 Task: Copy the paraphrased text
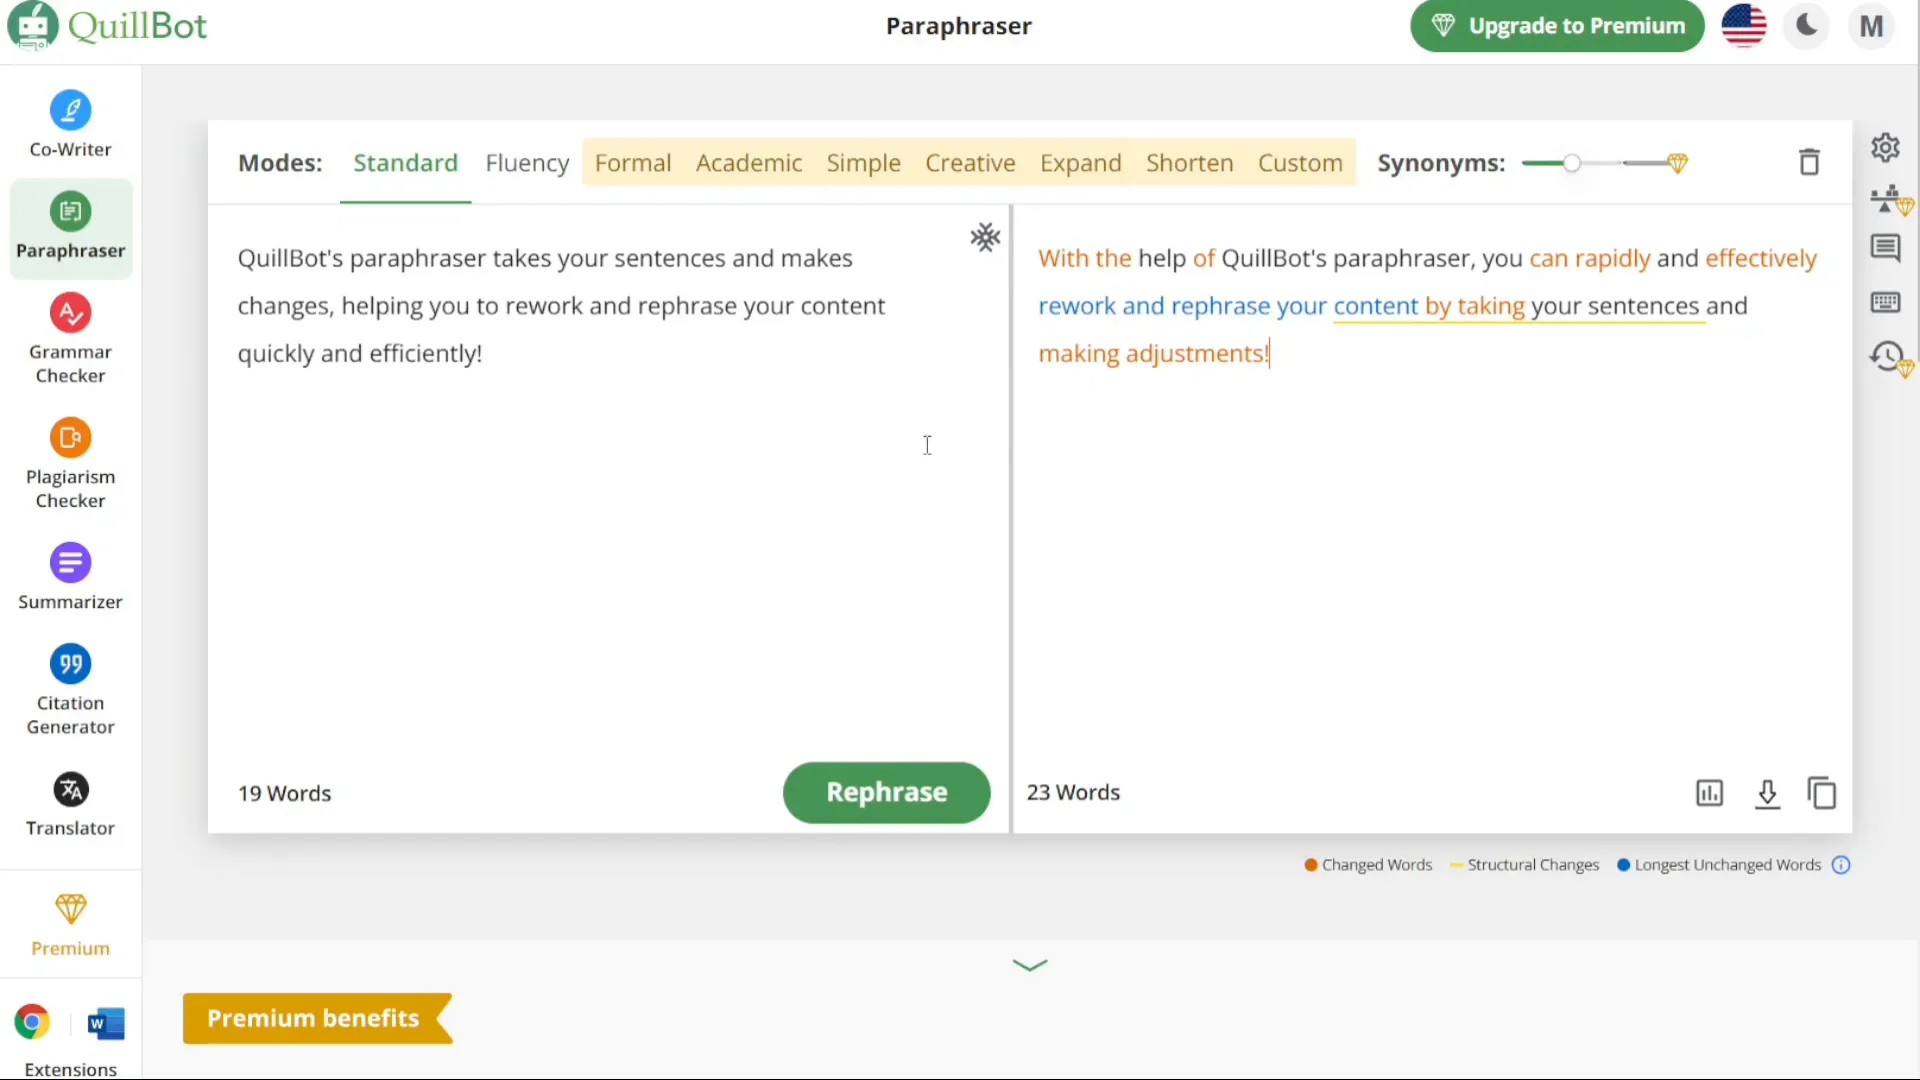point(1822,793)
